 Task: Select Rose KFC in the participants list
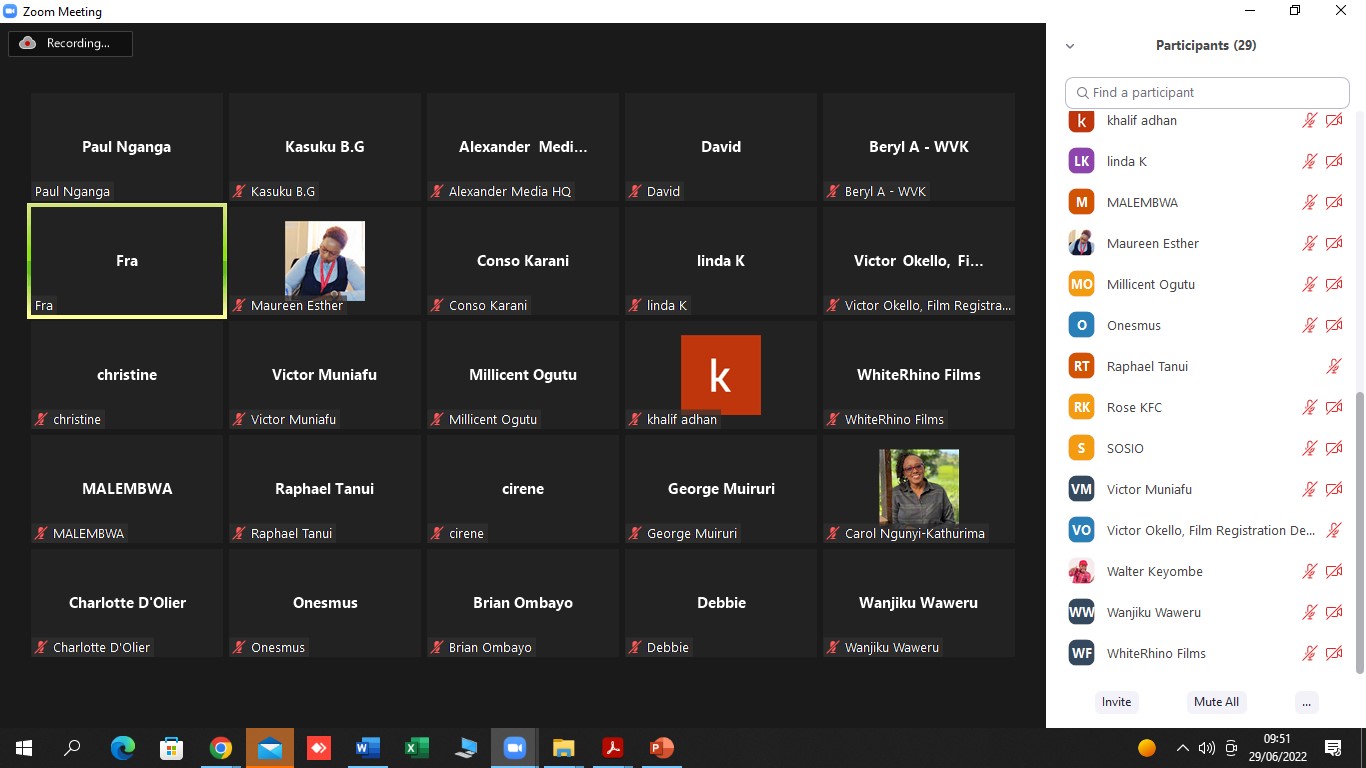click(1134, 408)
